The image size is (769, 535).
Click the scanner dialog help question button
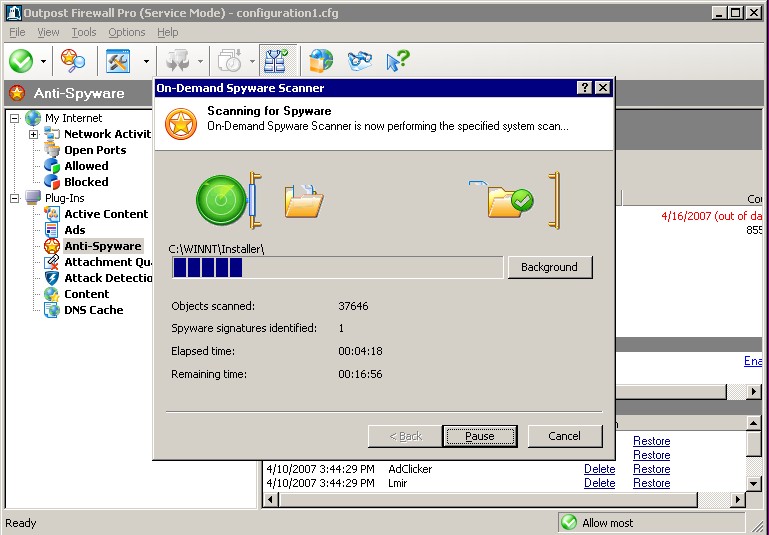coord(584,88)
